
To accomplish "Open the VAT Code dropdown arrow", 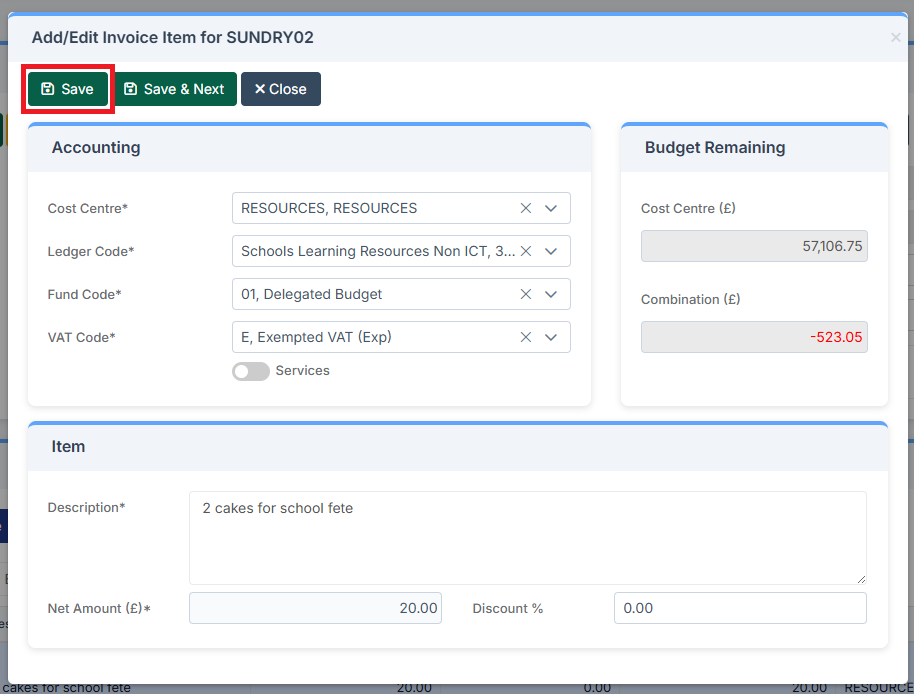I will pyautogui.click(x=551, y=337).
